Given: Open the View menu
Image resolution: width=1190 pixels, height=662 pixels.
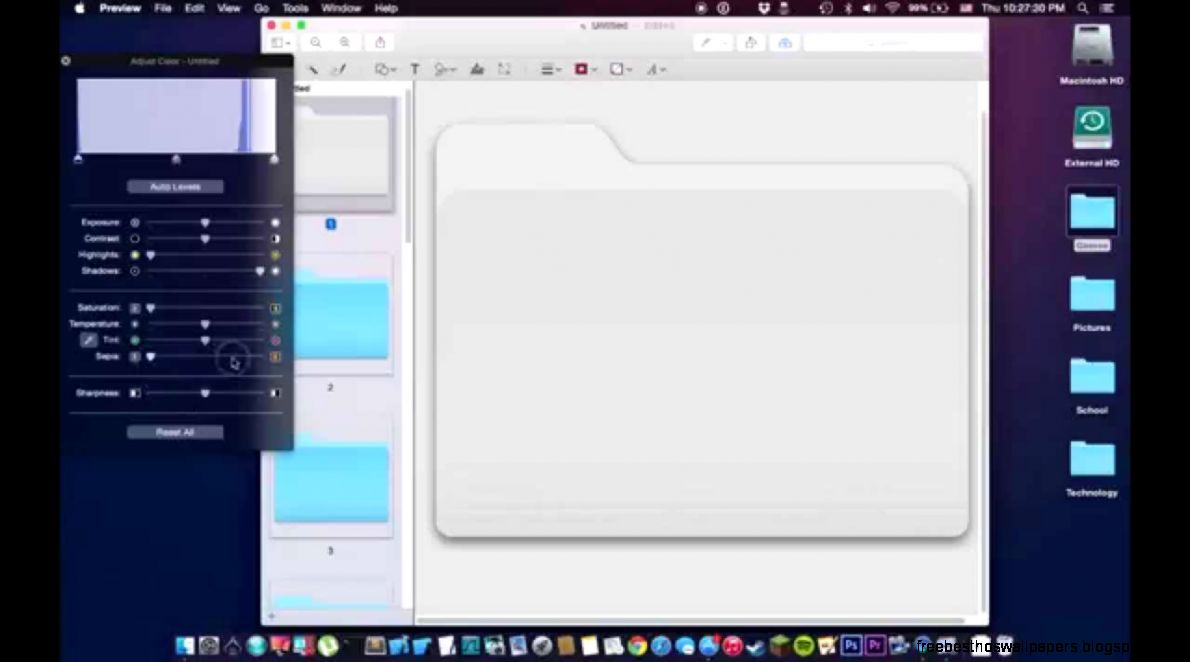Looking at the screenshot, I should [x=228, y=8].
